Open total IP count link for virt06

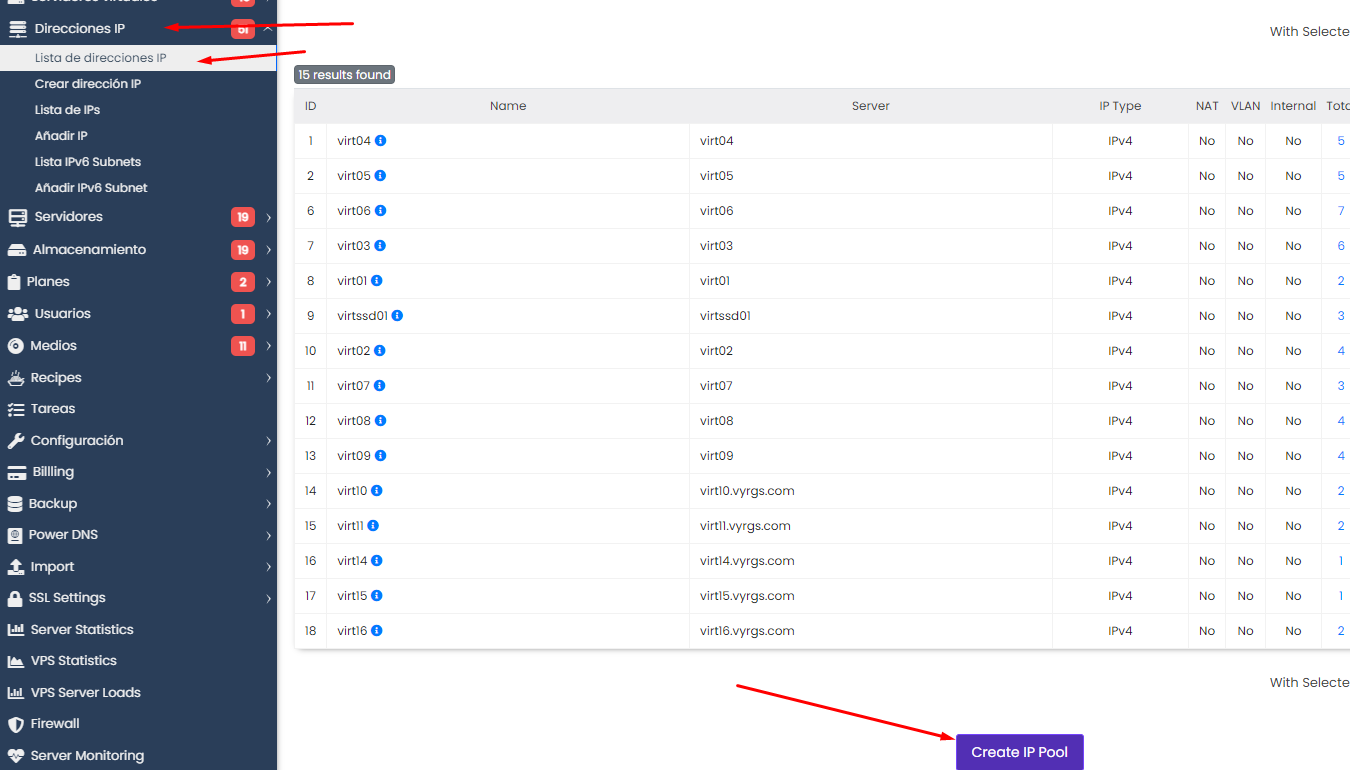tap(1341, 211)
